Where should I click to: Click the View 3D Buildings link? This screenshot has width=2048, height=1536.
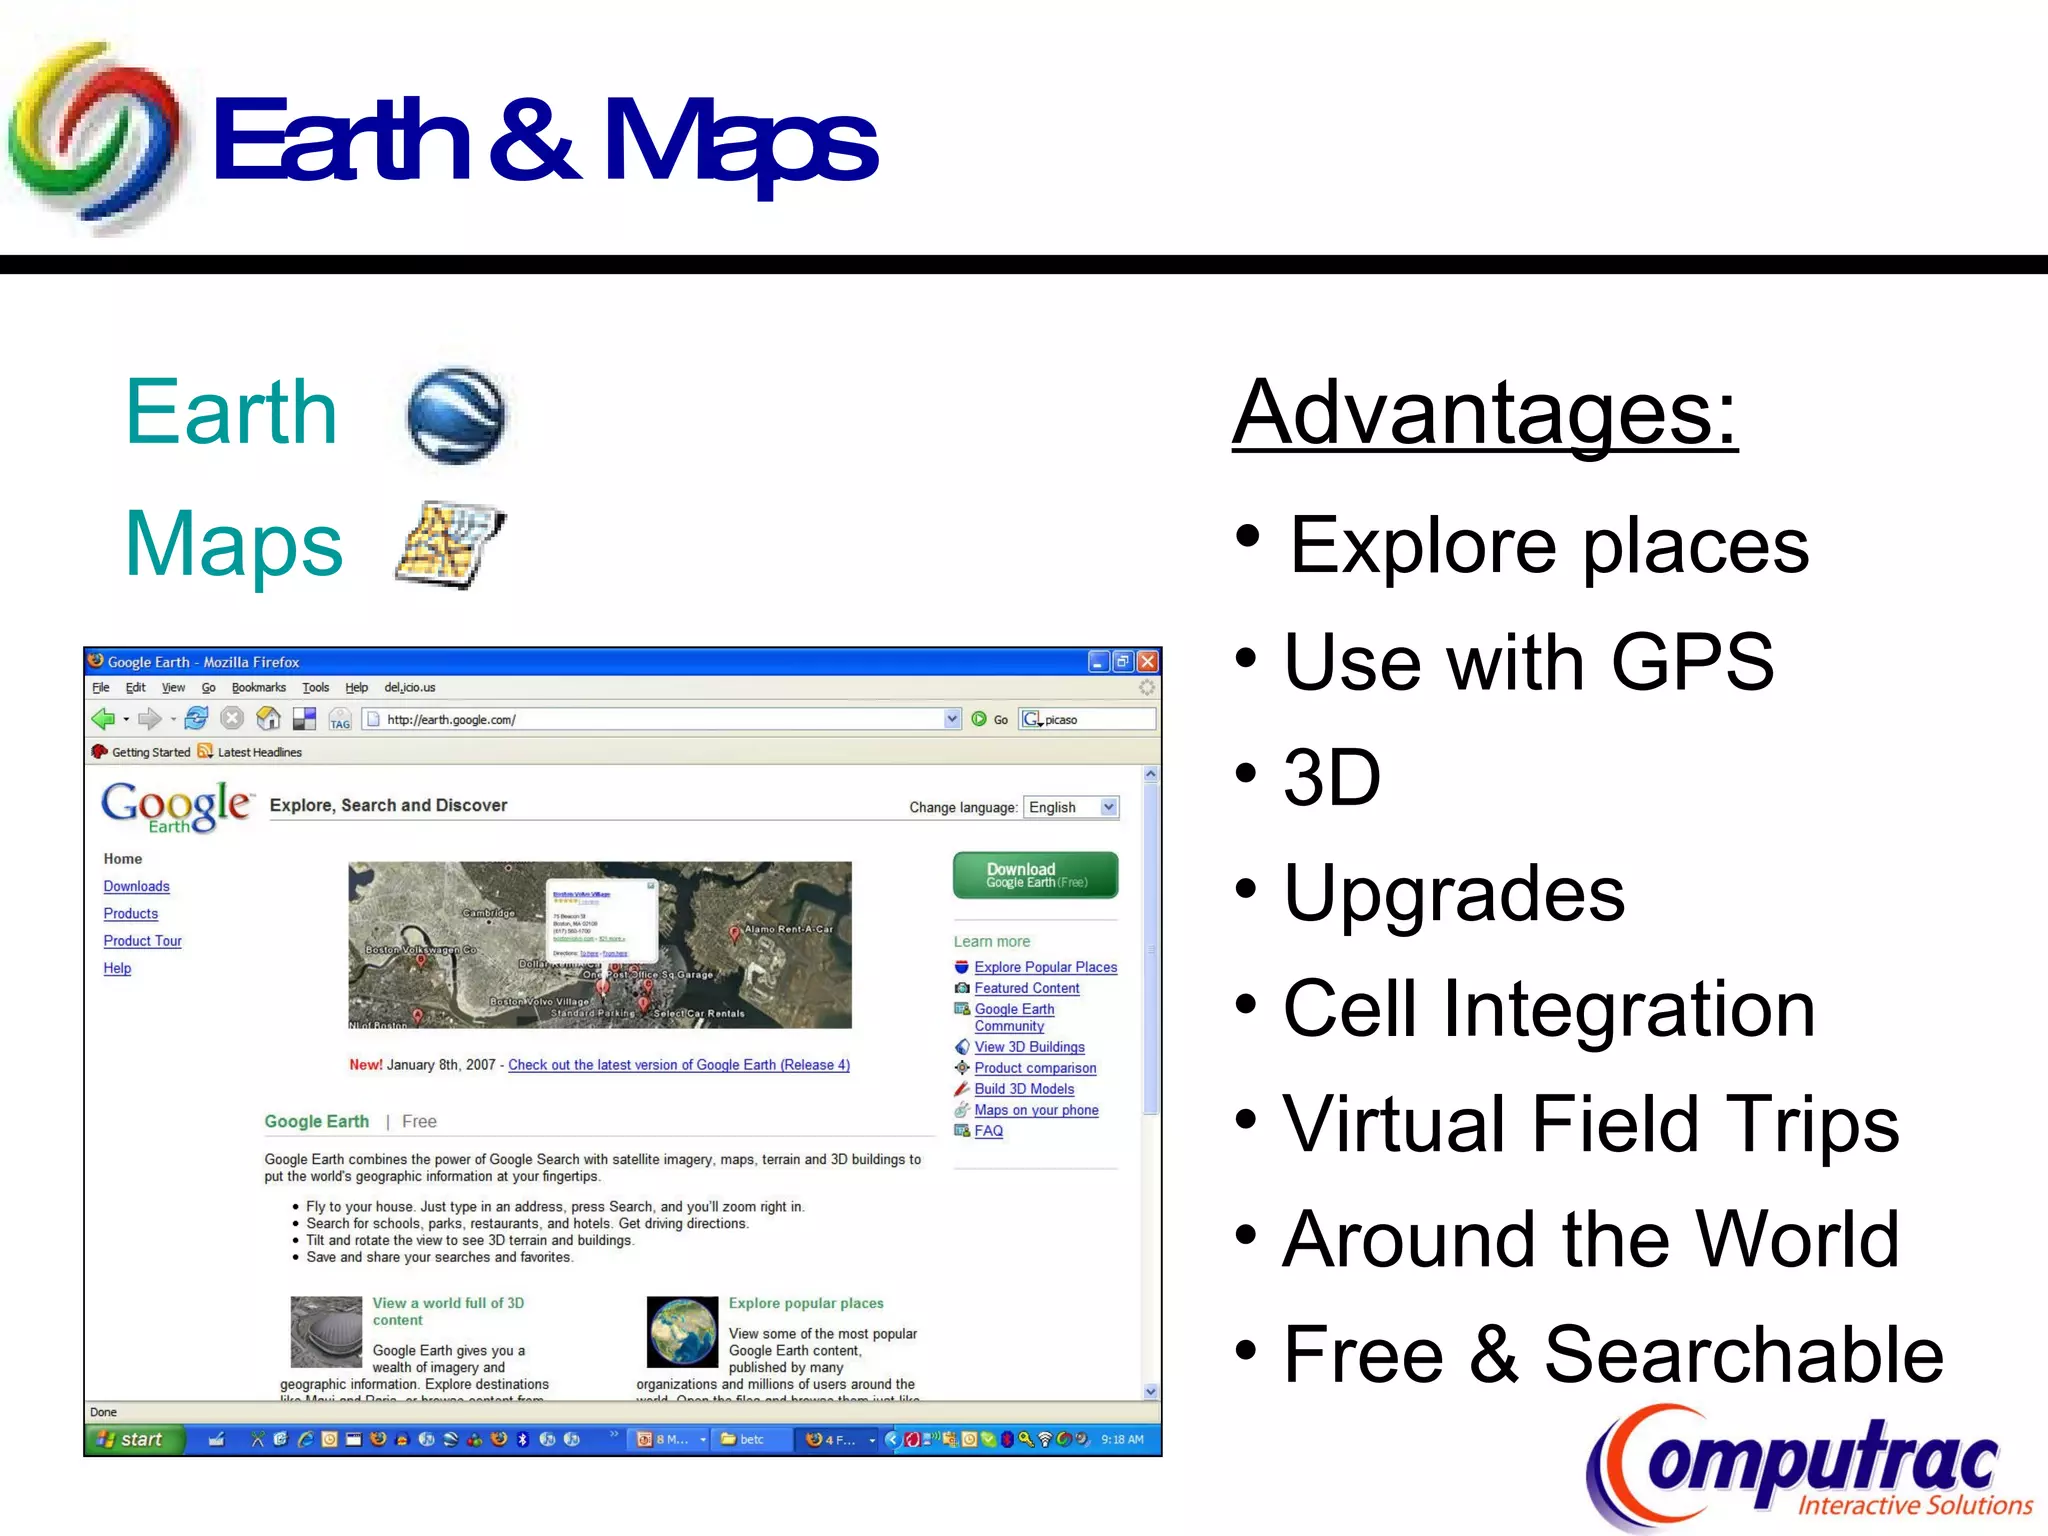pyautogui.click(x=1030, y=1047)
